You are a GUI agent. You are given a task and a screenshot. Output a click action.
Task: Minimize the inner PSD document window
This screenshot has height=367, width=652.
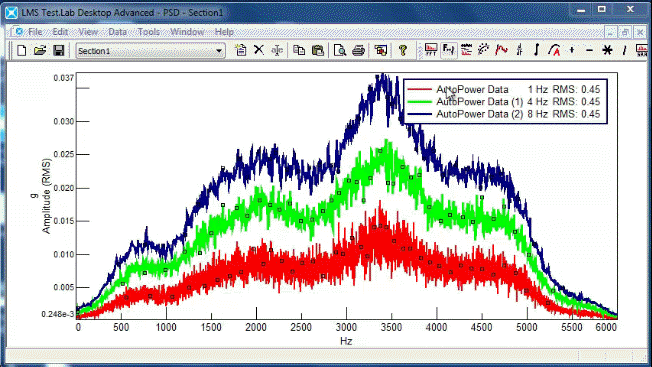pyautogui.click(x=610, y=32)
